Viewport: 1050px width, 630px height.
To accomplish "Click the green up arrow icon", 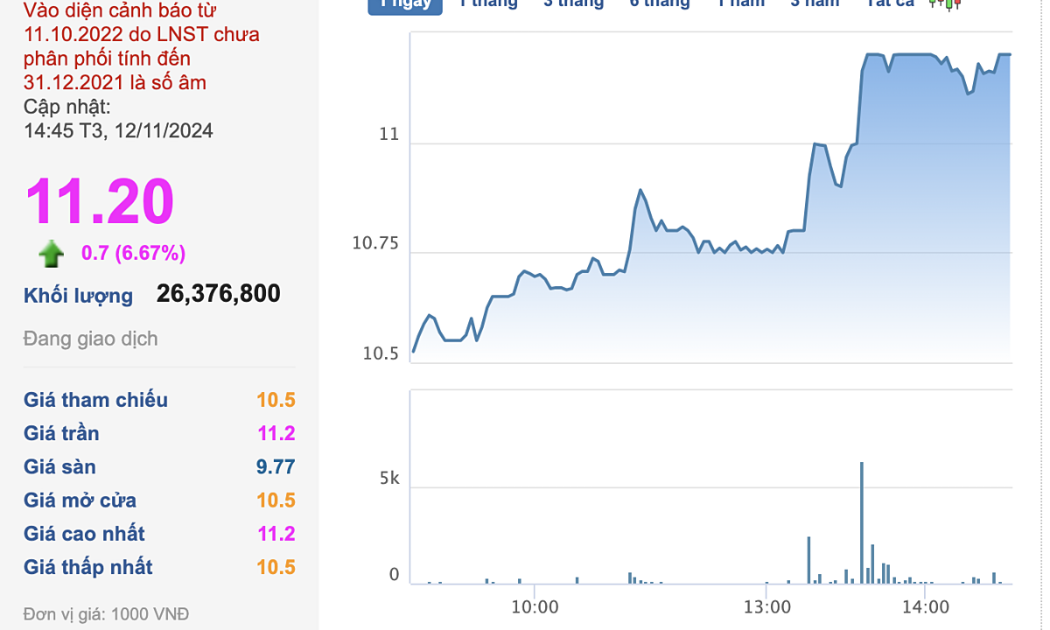I will 51,254.
